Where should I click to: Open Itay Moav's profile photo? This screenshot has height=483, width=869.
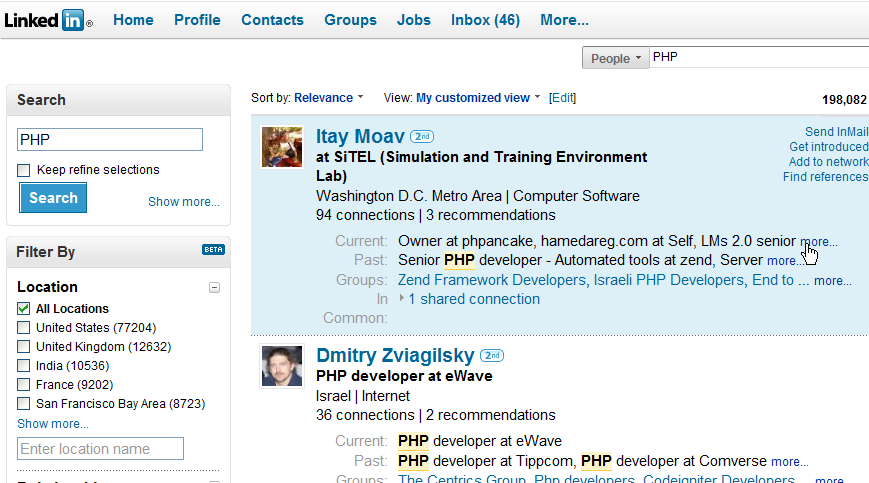pos(282,147)
